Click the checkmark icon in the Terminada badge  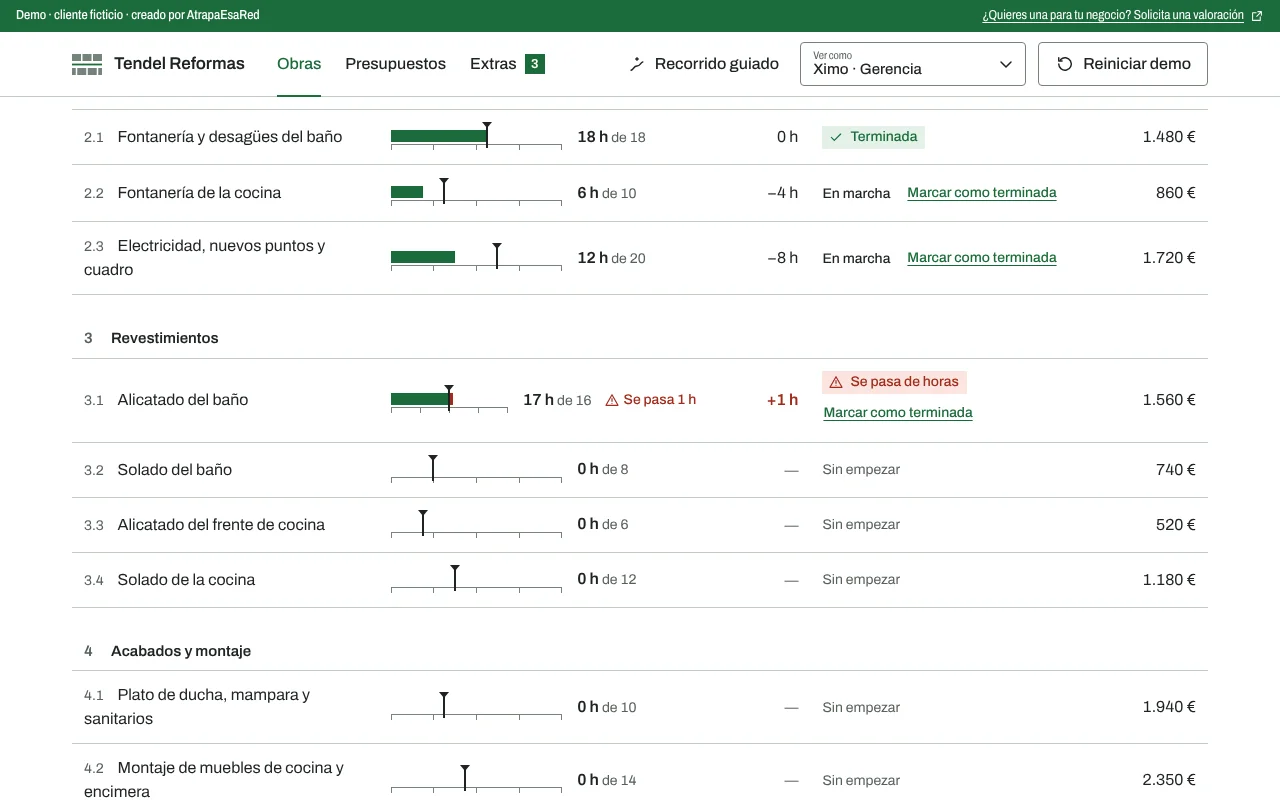click(837, 137)
